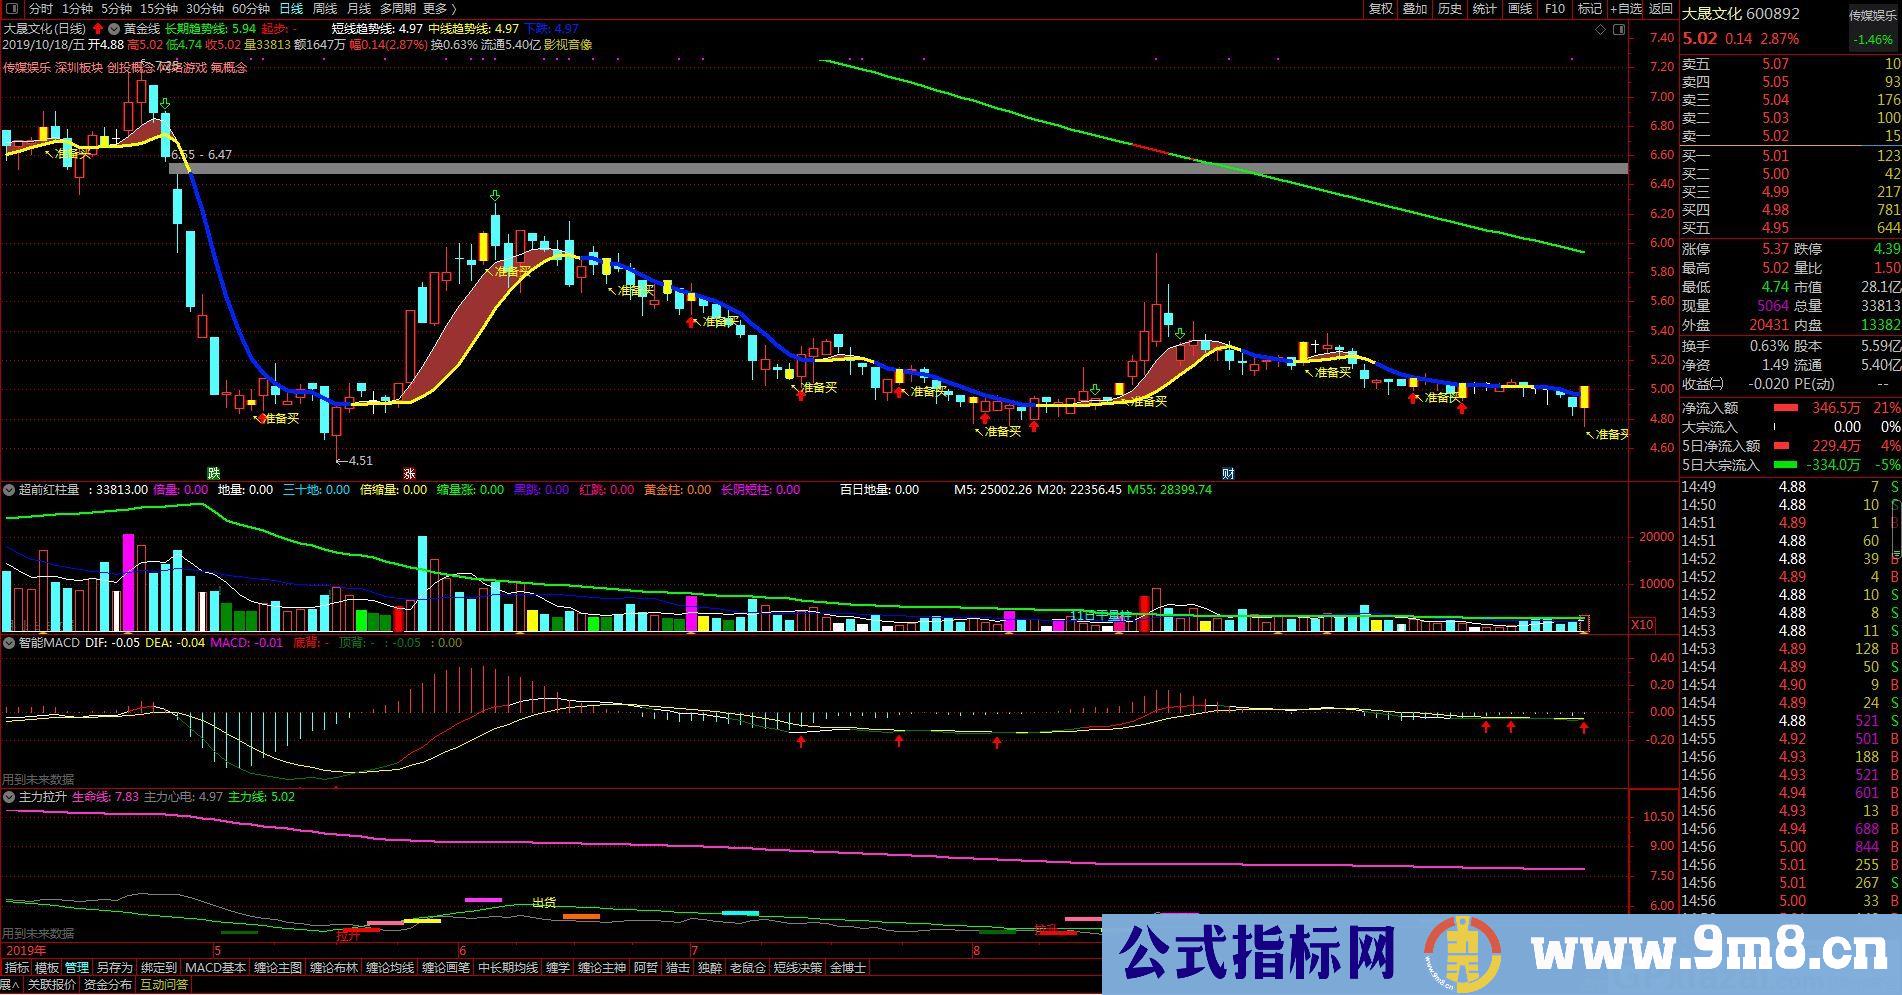Click the 返回 button
Screen dimensions: 1902x995
tap(1661, 9)
